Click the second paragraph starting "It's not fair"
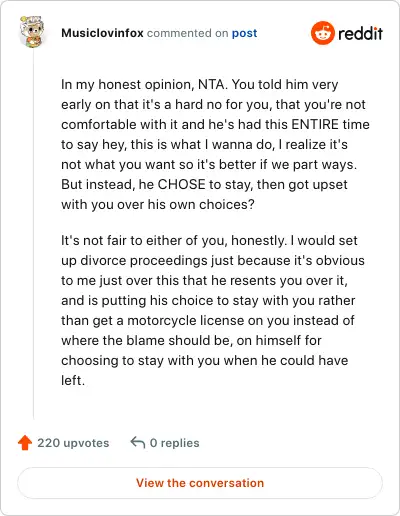The image size is (400, 516). tap(213, 310)
